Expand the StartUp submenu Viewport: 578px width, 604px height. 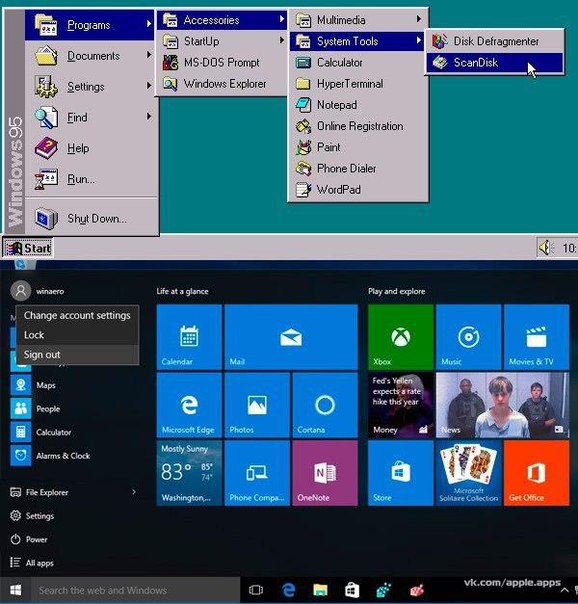[222, 41]
